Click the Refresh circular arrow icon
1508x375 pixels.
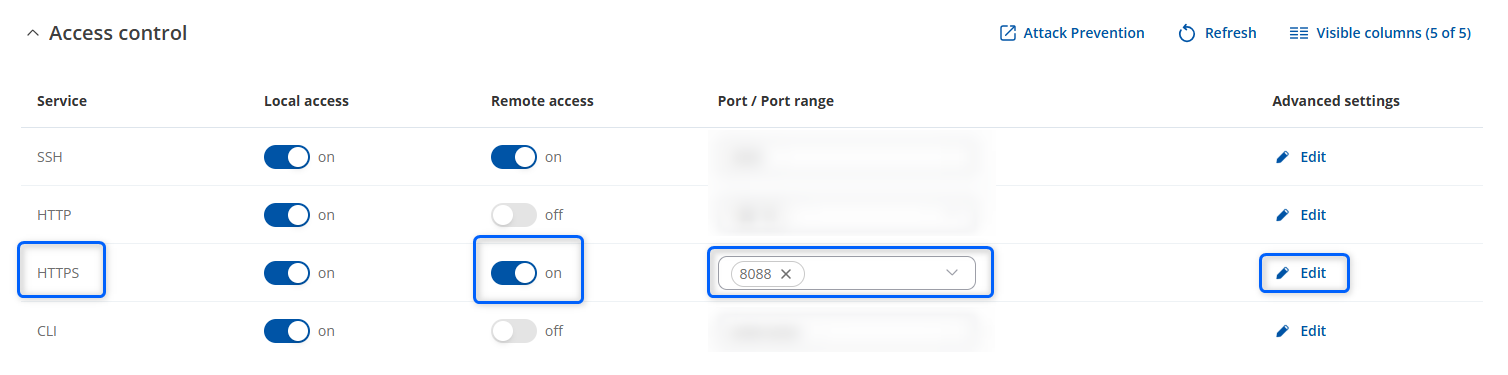pos(1187,34)
